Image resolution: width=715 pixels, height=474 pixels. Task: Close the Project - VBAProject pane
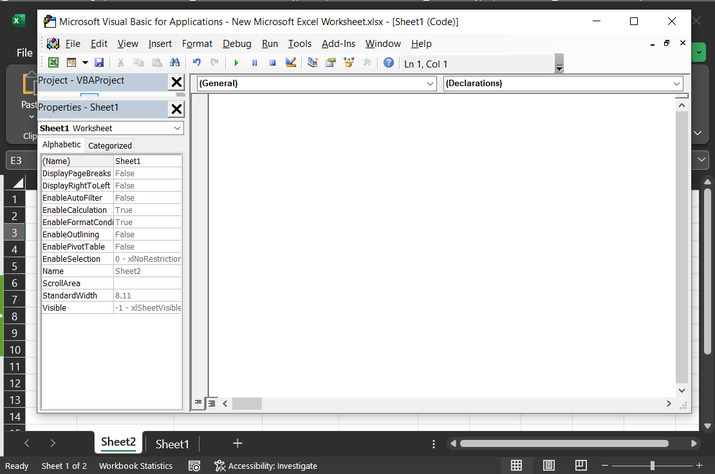point(176,82)
